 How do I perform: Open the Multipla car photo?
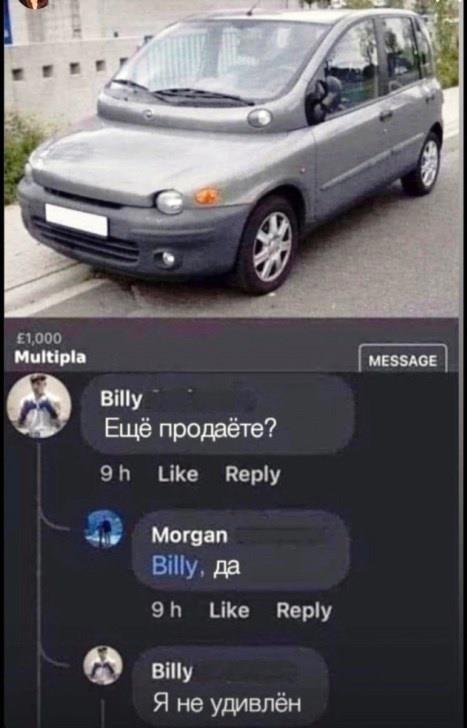pyautogui.click(x=231, y=158)
